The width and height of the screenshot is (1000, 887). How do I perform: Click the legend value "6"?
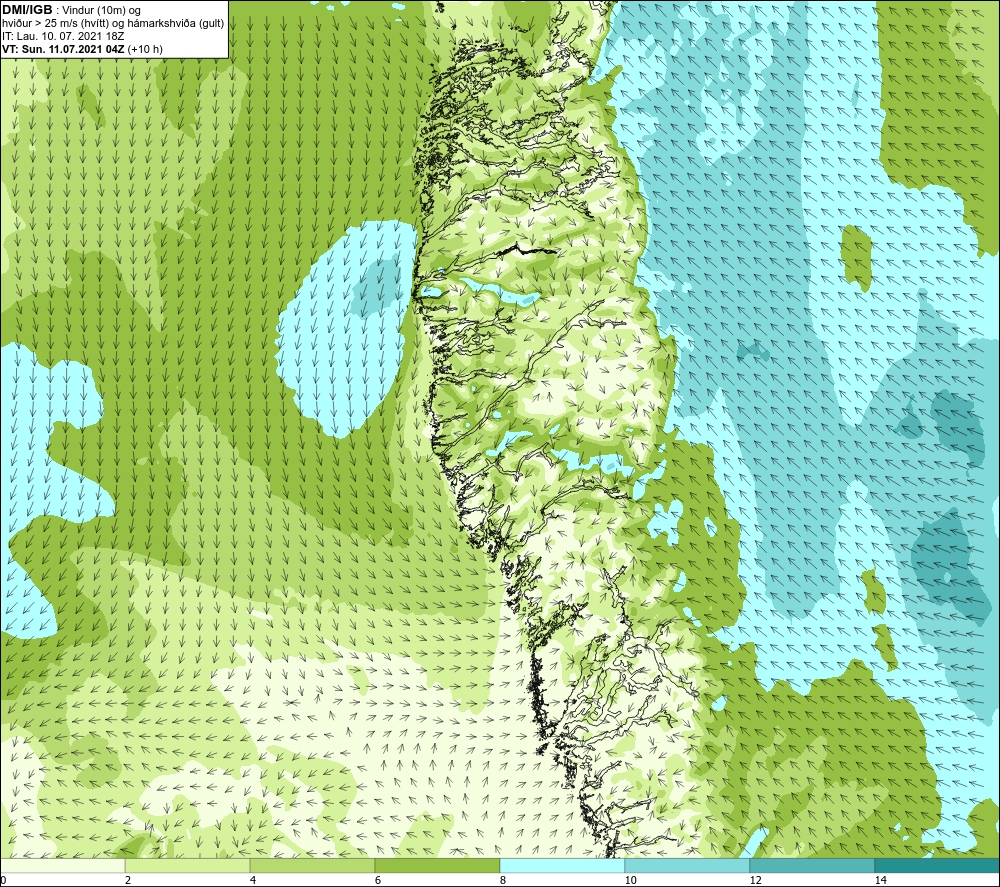378,880
